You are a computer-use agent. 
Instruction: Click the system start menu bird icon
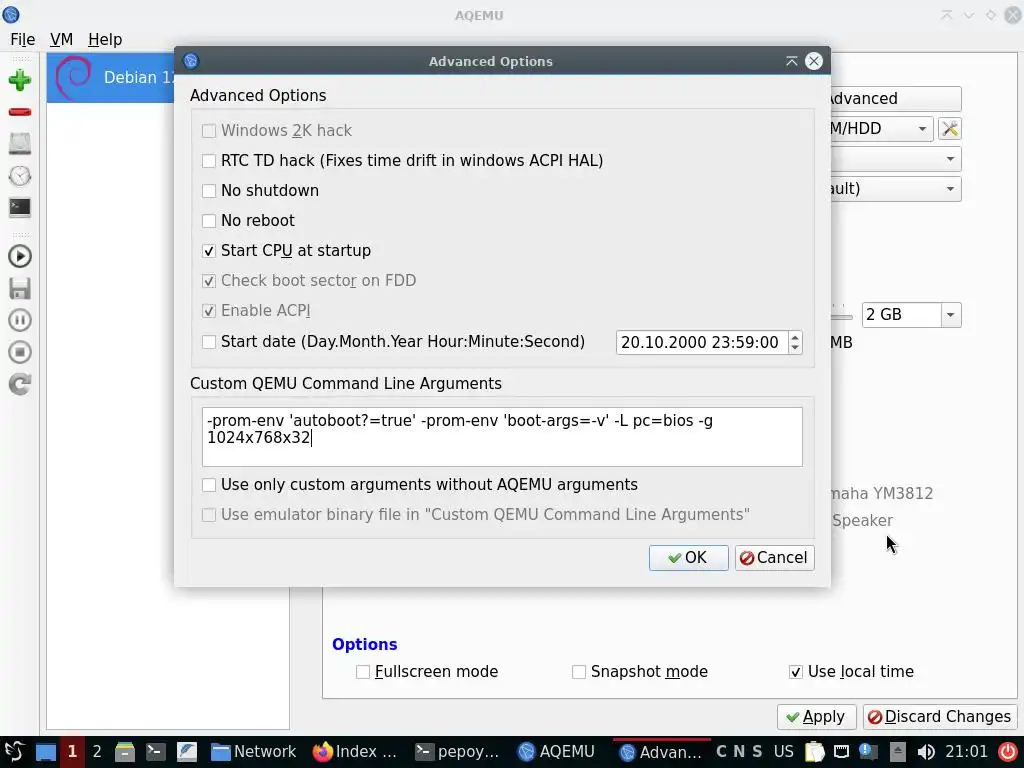14,752
